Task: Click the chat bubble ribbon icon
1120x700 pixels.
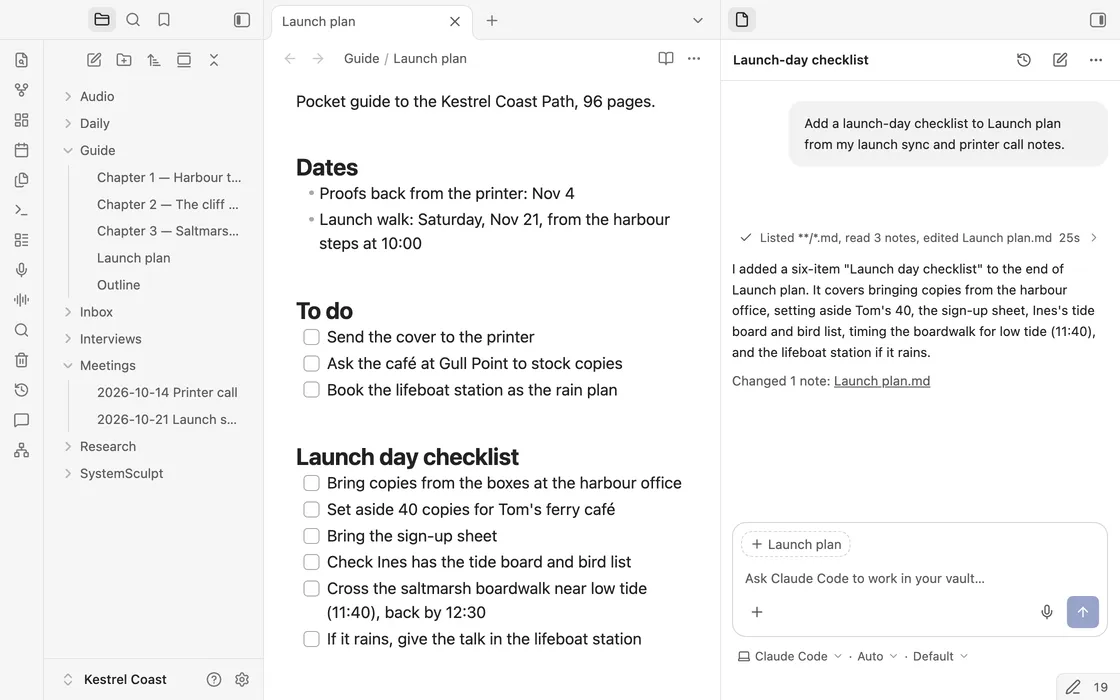Action: (21, 420)
